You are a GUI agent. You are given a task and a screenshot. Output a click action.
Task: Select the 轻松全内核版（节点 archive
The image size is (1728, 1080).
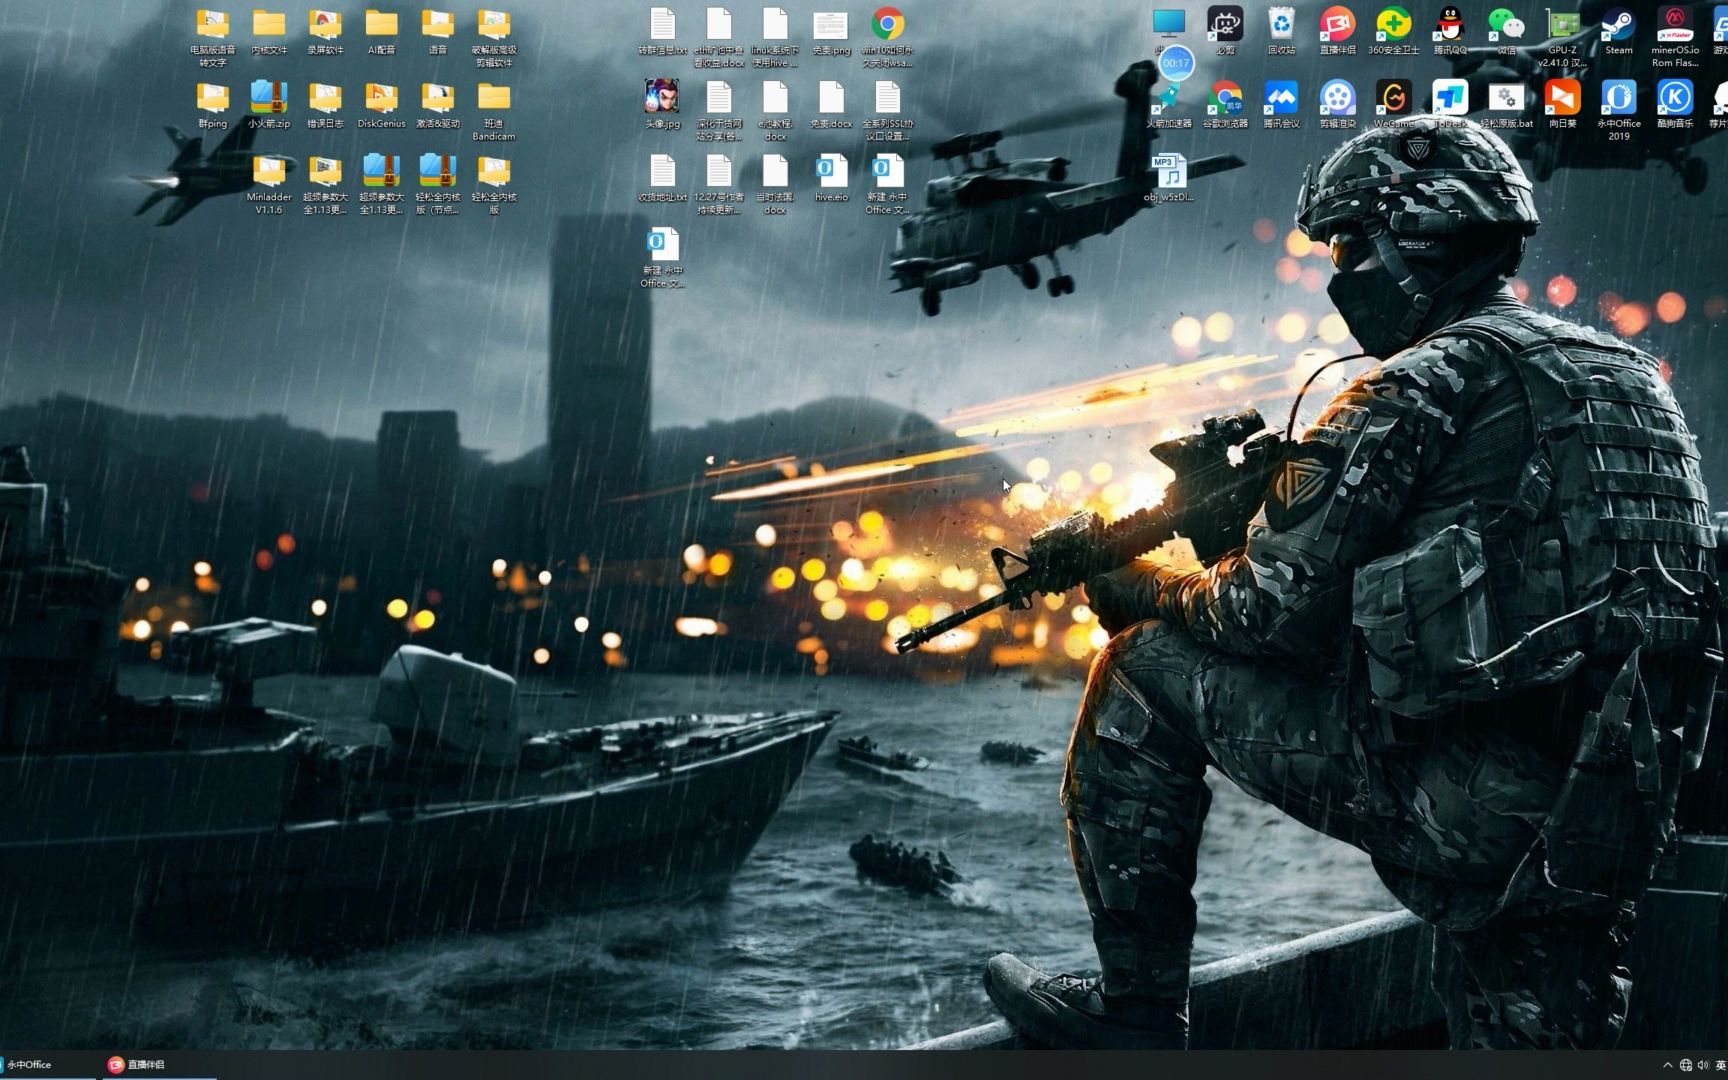click(x=437, y=184)
